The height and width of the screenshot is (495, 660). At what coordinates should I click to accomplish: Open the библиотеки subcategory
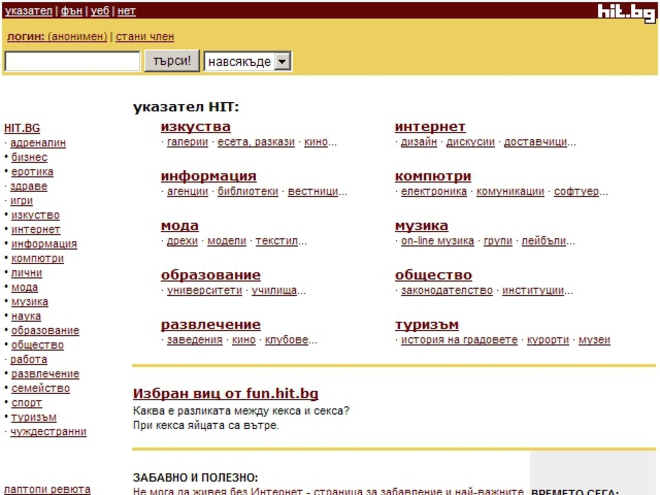click(248, 192)
